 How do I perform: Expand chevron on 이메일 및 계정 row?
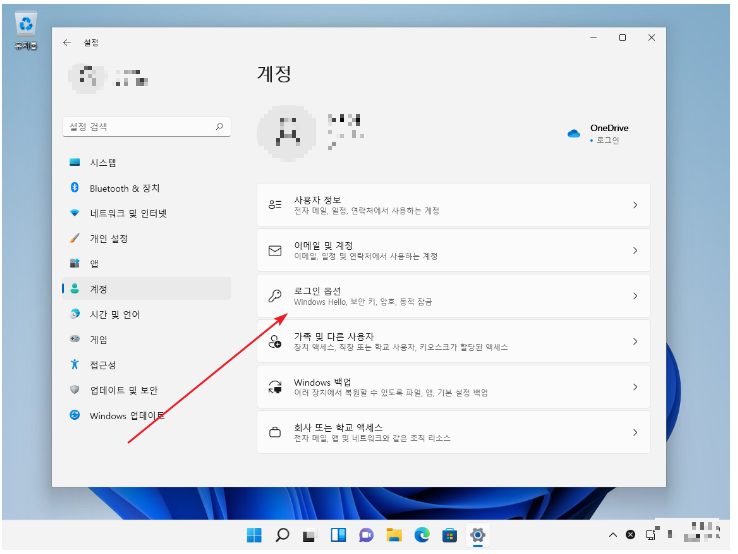(635, 250)
